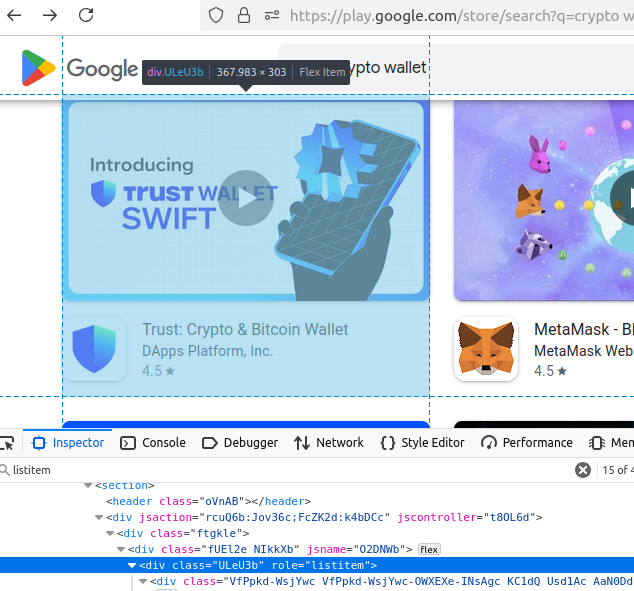
Task: Open the Debugger tab
Action: [x=240, y=443]
